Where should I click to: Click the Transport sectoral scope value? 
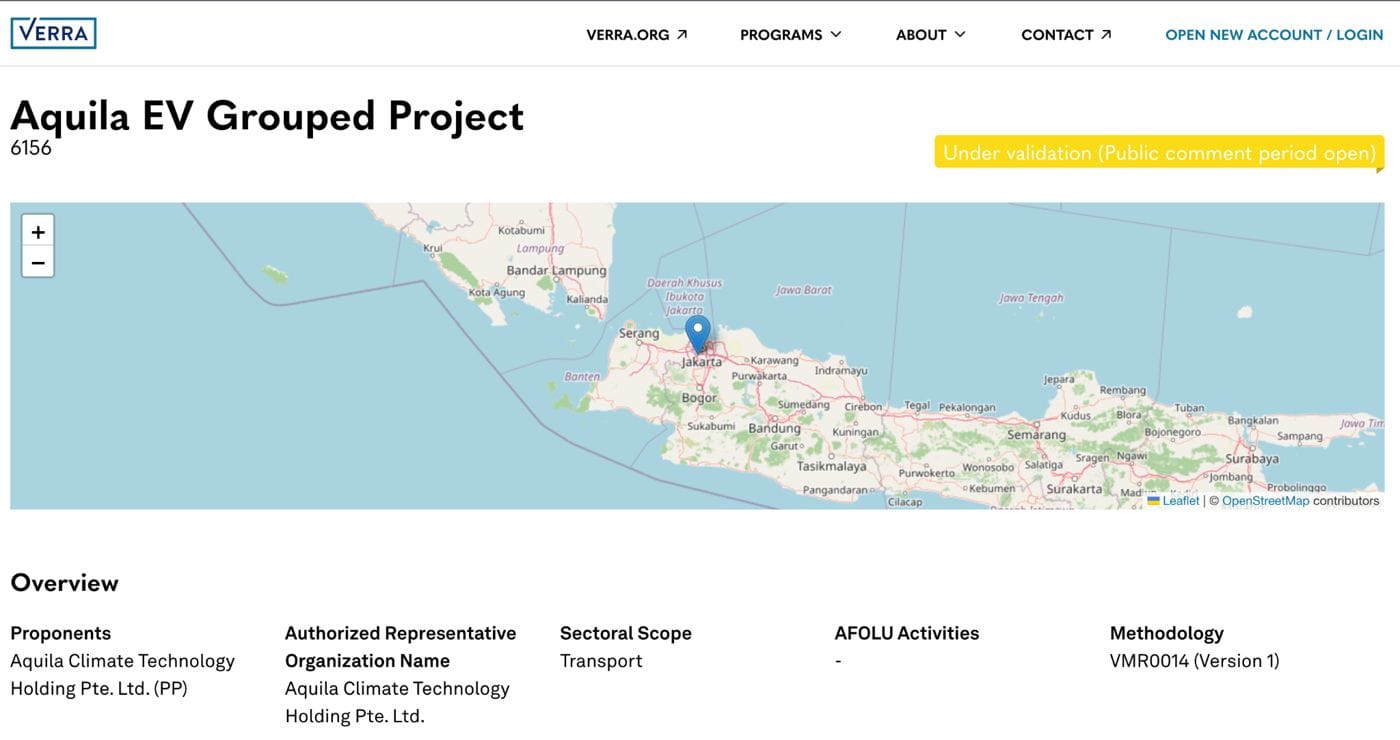(601, 661)
